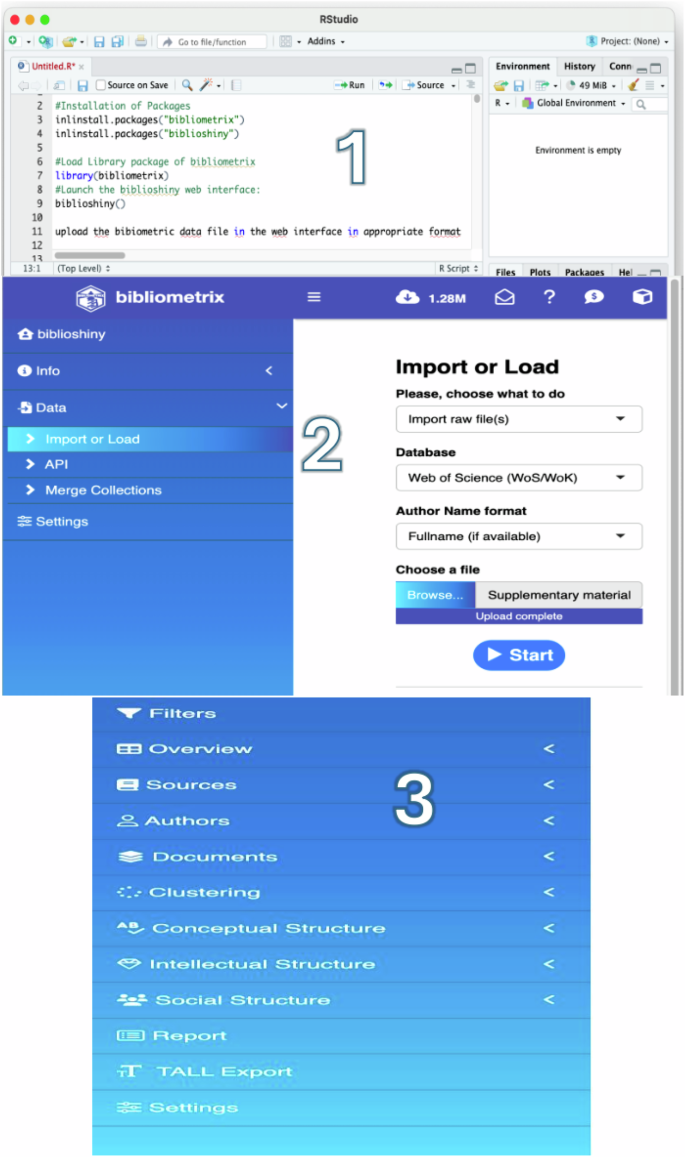
Task: Collapse the Data section in sidebar
Action: [x=148, y=407]
